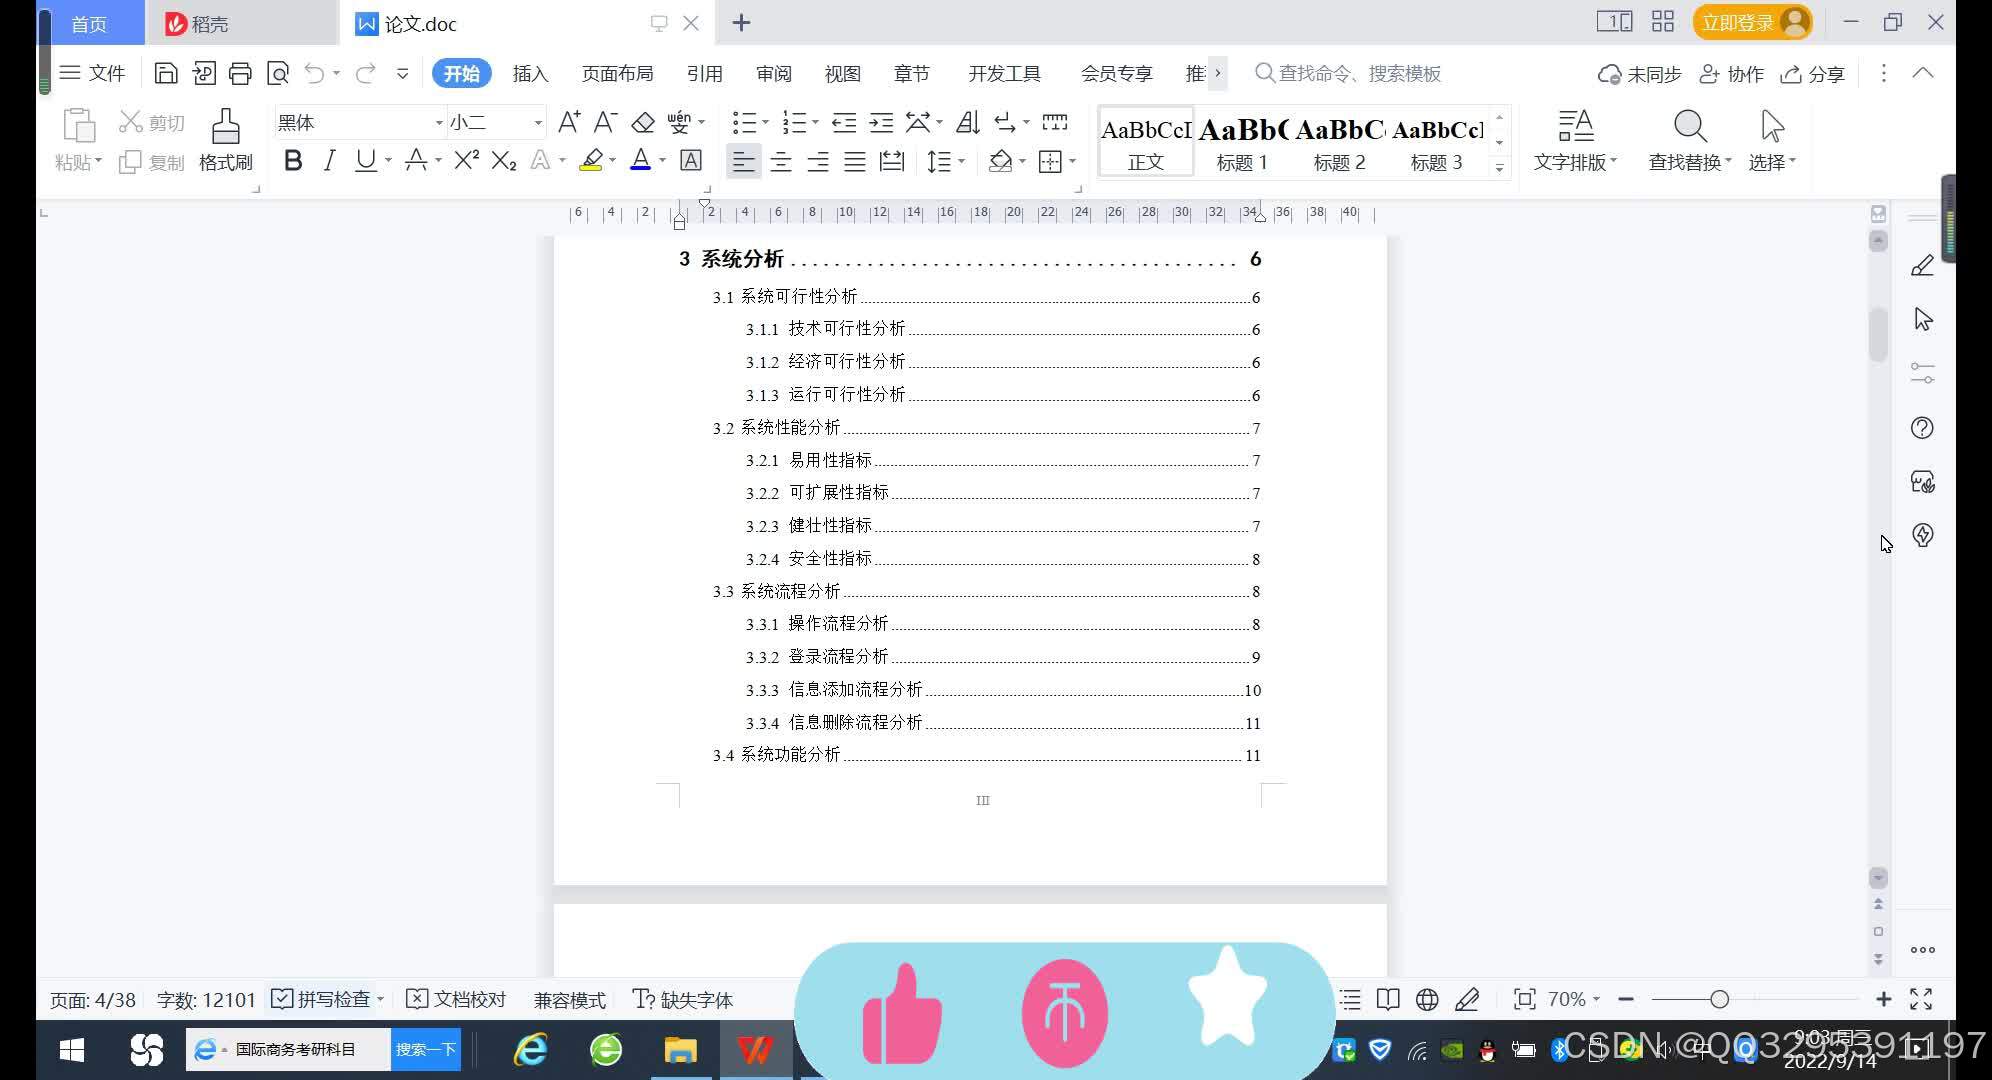Open the Review ribbon tab
1992x1080 pixels.
(773, 73)
